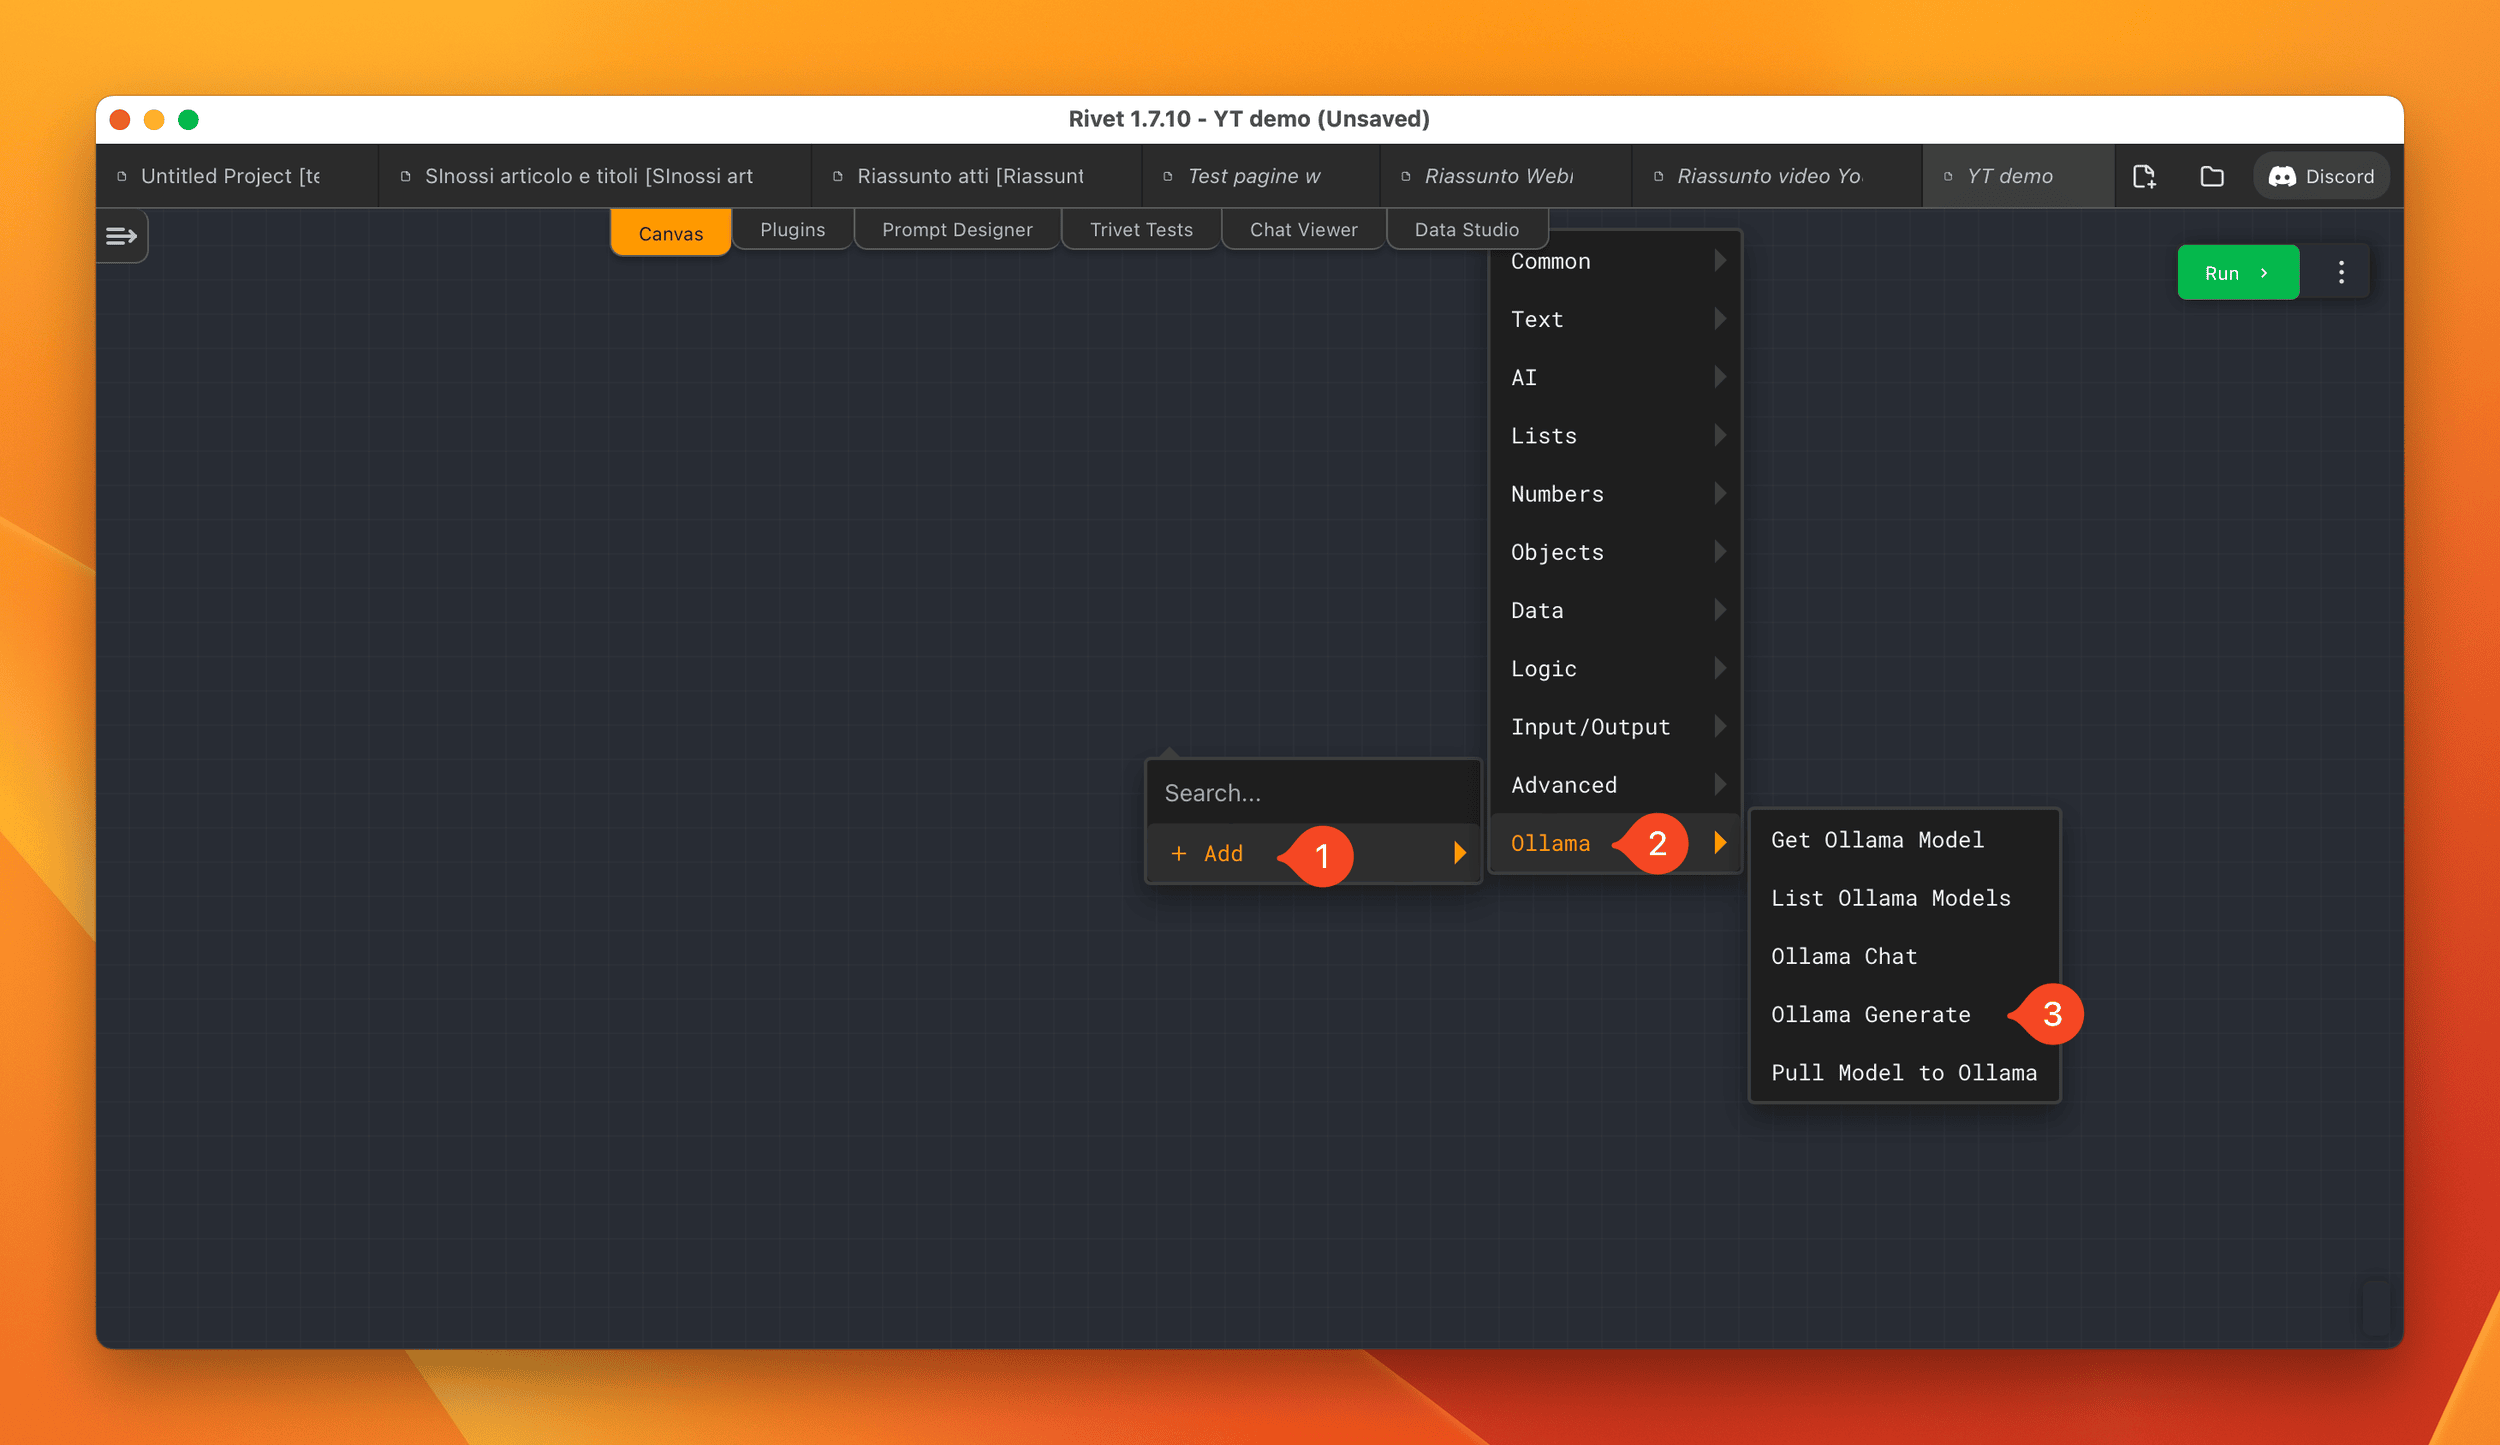The image size is (2500, 1445).
Task: Run the graph with Run button
Action: click(2238, 273)
